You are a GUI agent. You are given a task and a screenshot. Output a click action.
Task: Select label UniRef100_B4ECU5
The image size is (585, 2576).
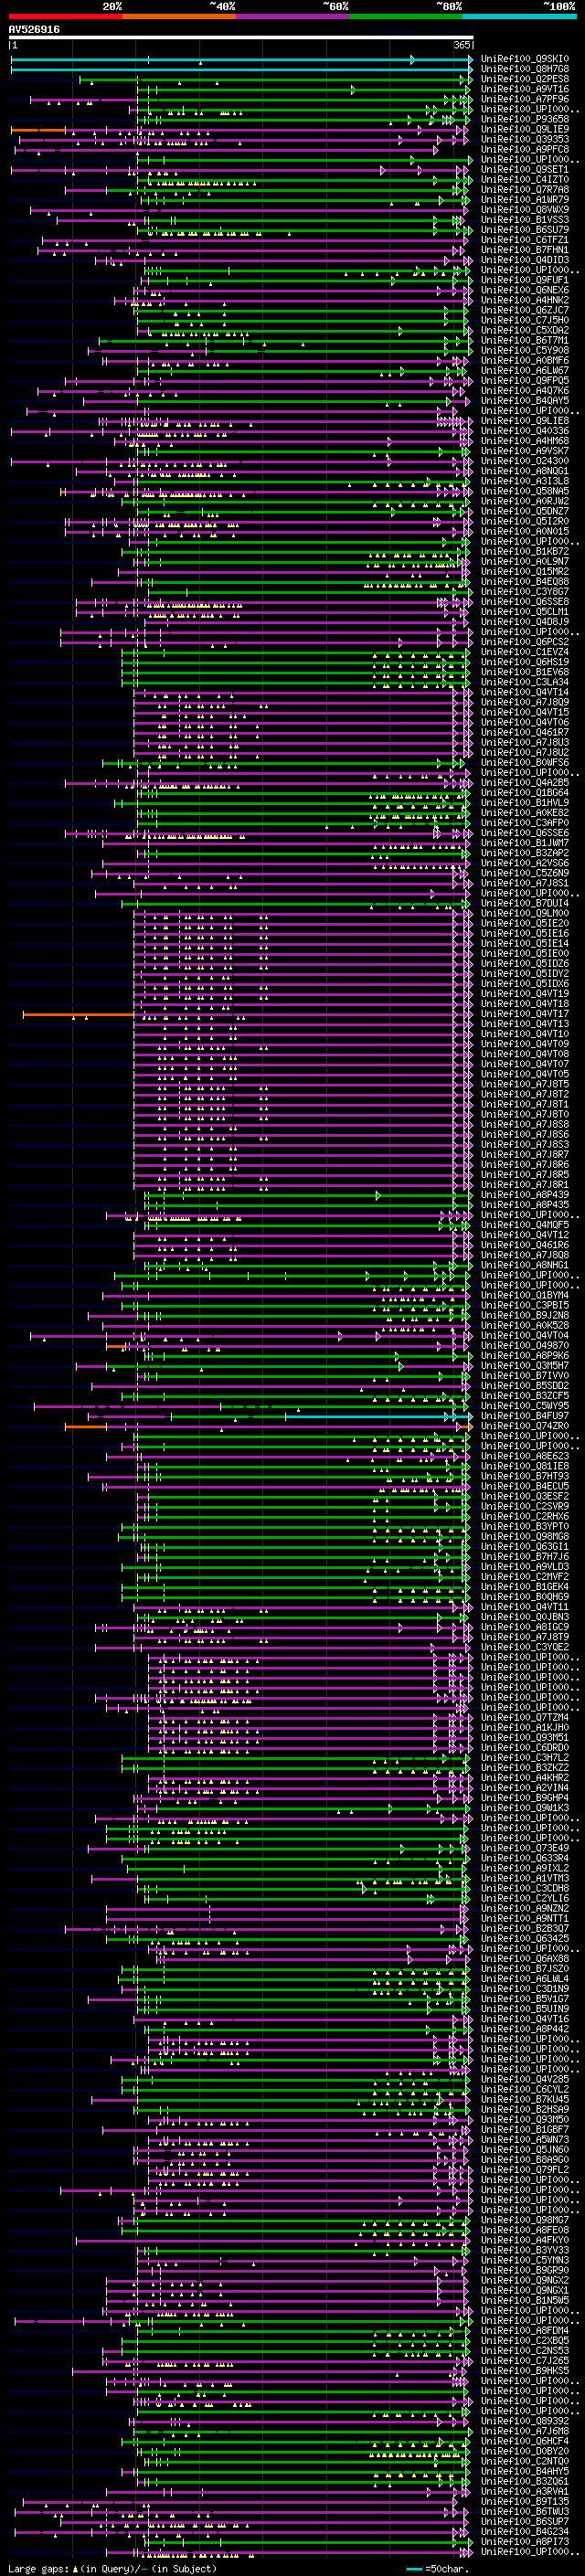click(x=525, y=1486)
